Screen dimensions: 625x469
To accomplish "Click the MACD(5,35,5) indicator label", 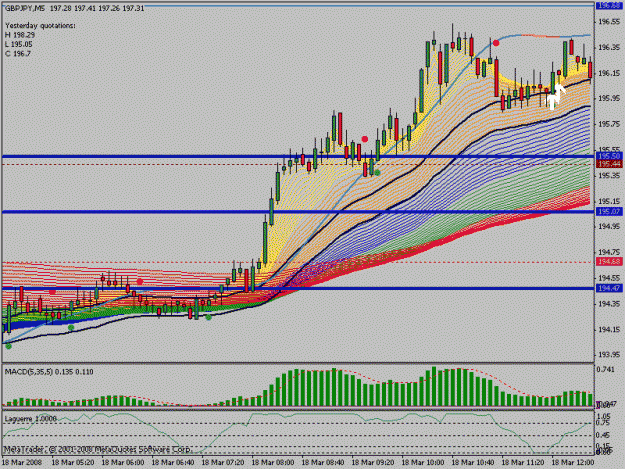I will pyautogui.click(x=49, y=372).
